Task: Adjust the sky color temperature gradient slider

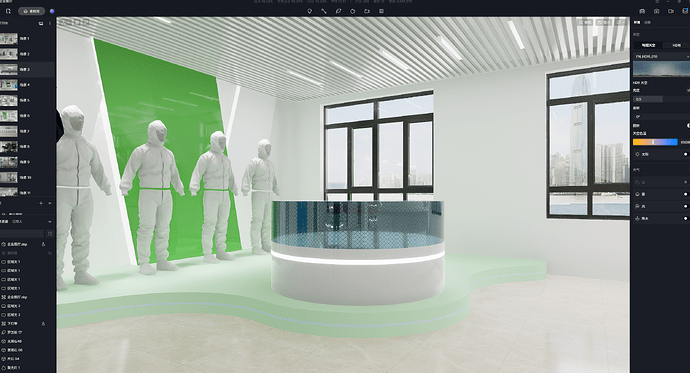Action: 655,142
